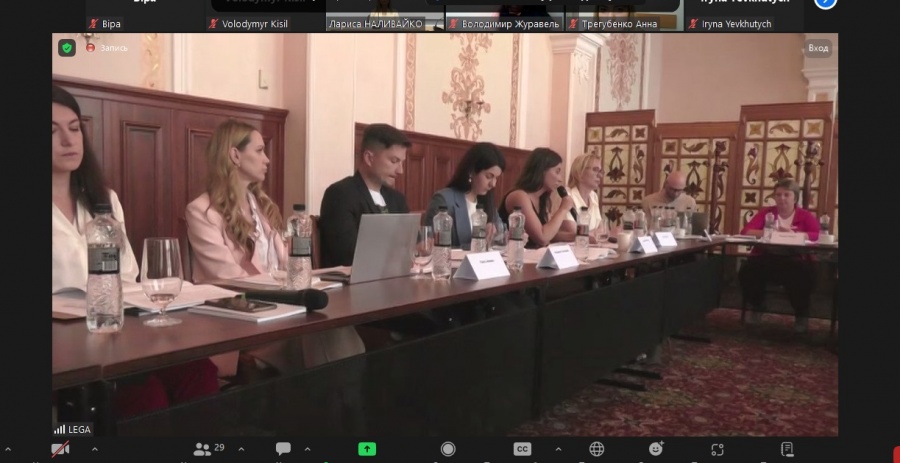The height and width of the screenshot is (463, 900).
Task: Expand participants options chevron
Action: [x=241, y=449]
